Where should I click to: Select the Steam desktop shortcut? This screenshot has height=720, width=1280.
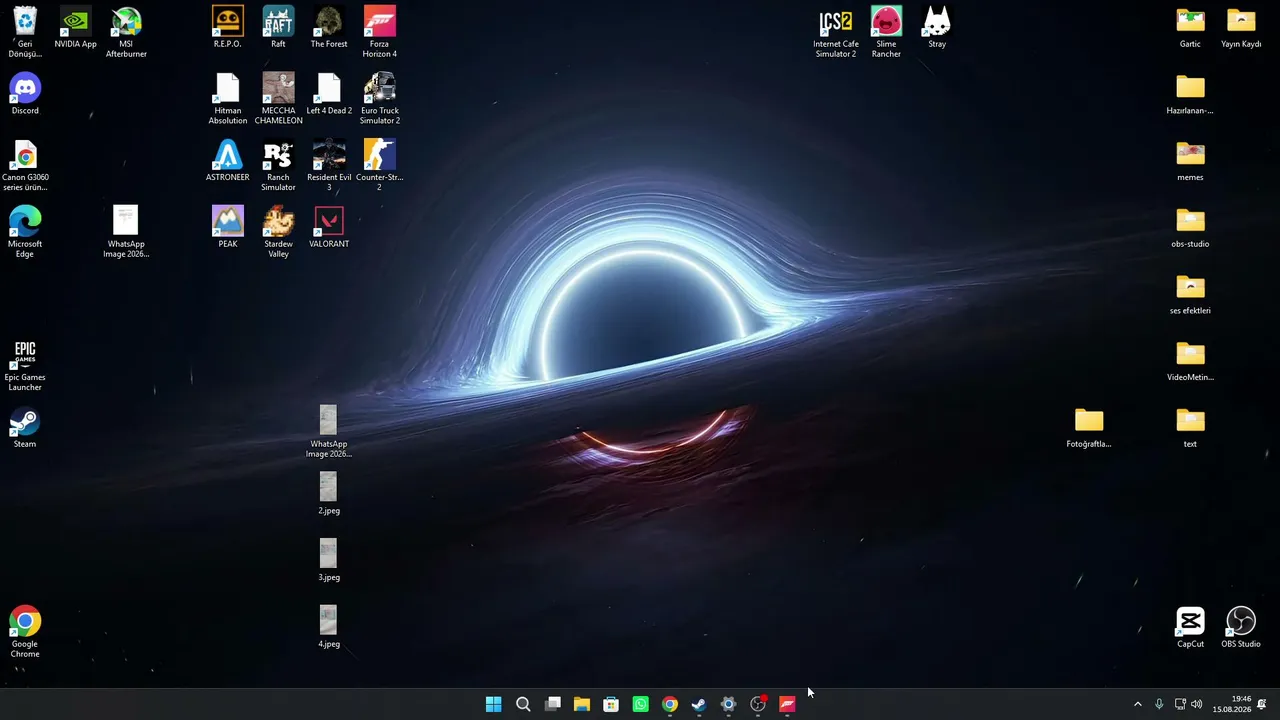[x=25, y=427]
